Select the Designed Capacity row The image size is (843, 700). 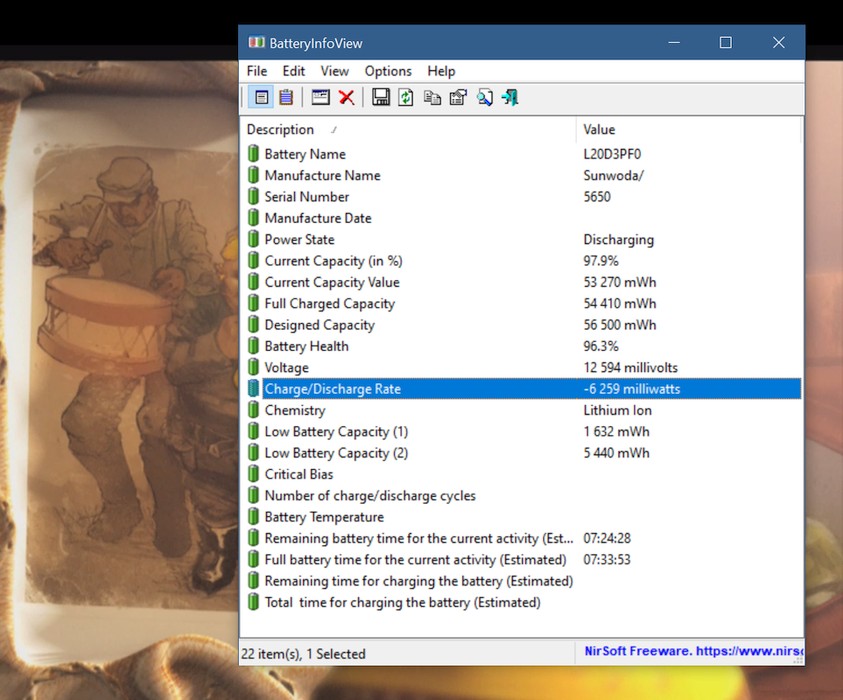(x=523, y=325)
